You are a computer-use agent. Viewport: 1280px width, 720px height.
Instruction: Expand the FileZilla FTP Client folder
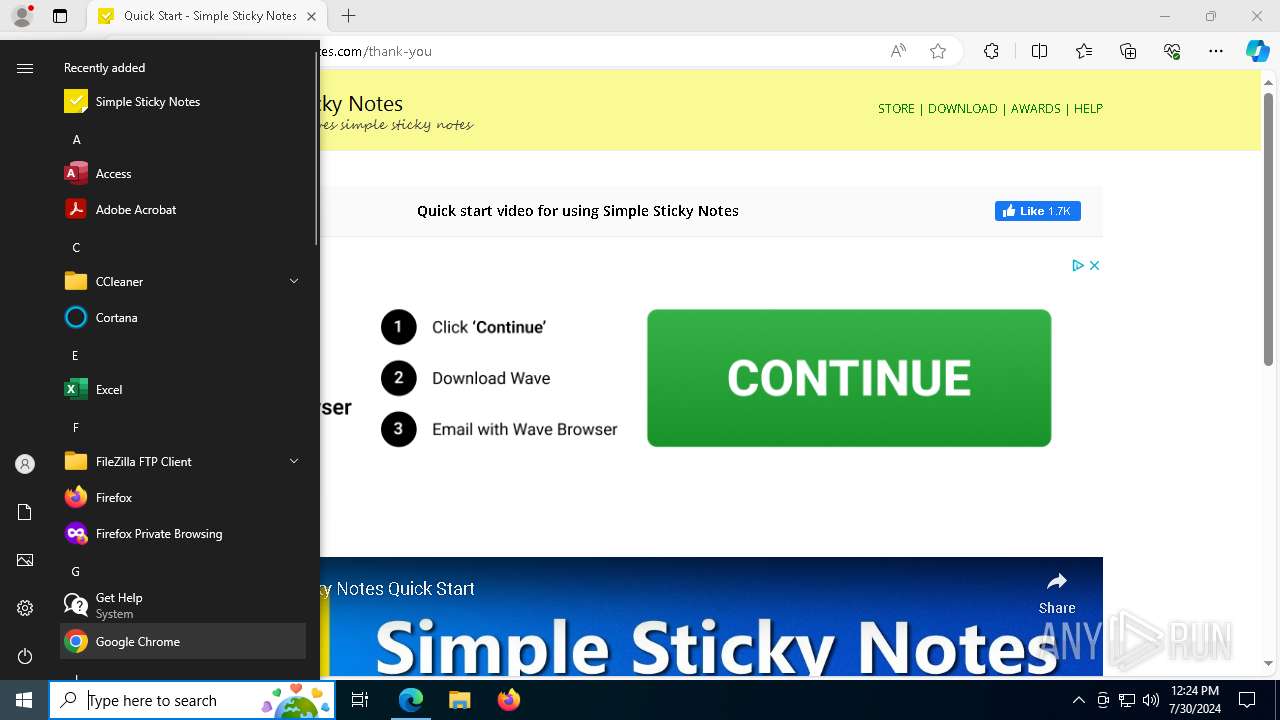point(183,461)
